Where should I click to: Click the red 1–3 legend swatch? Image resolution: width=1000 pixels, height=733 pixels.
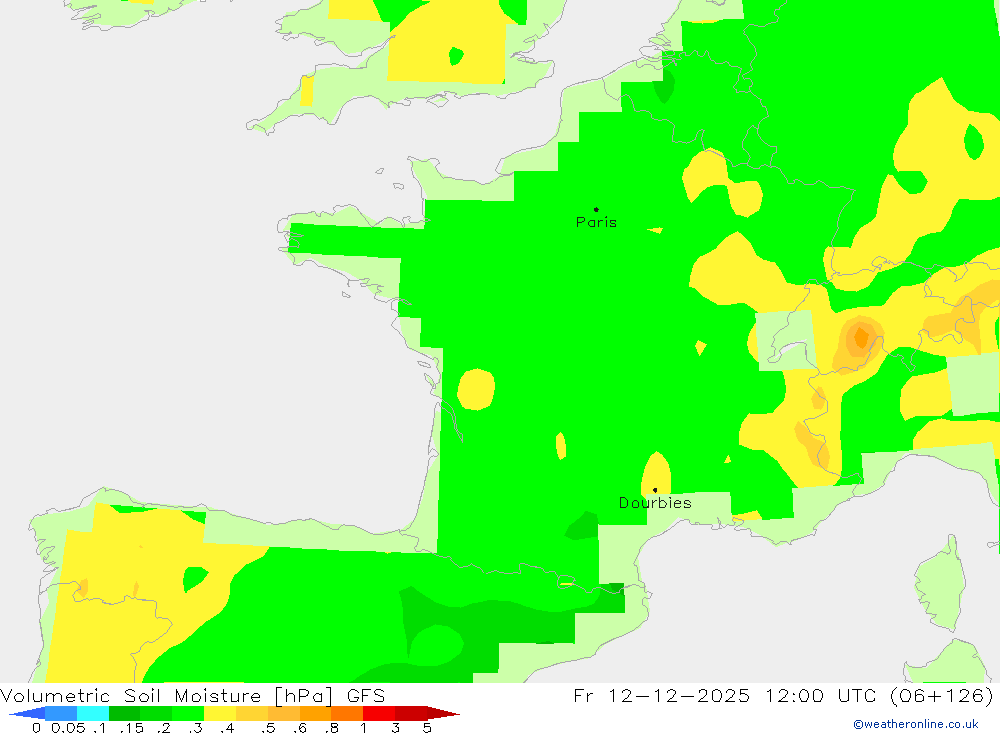pyautogui.click(x=379, y=713)
